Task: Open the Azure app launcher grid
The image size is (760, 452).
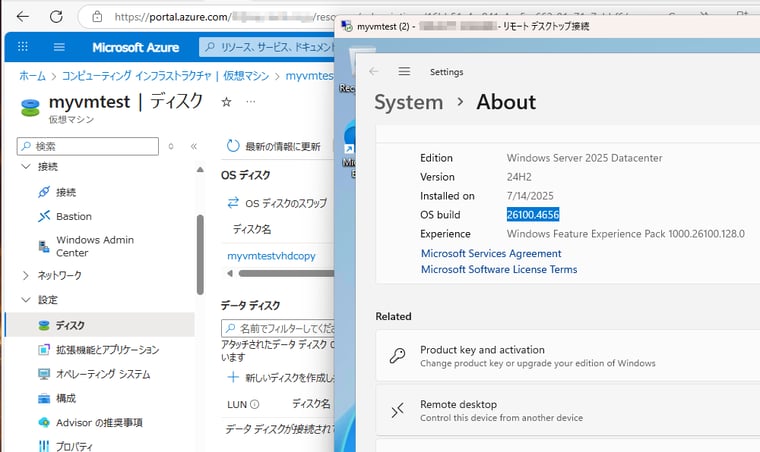Action: pyautogui.click(x=23, y=47)
